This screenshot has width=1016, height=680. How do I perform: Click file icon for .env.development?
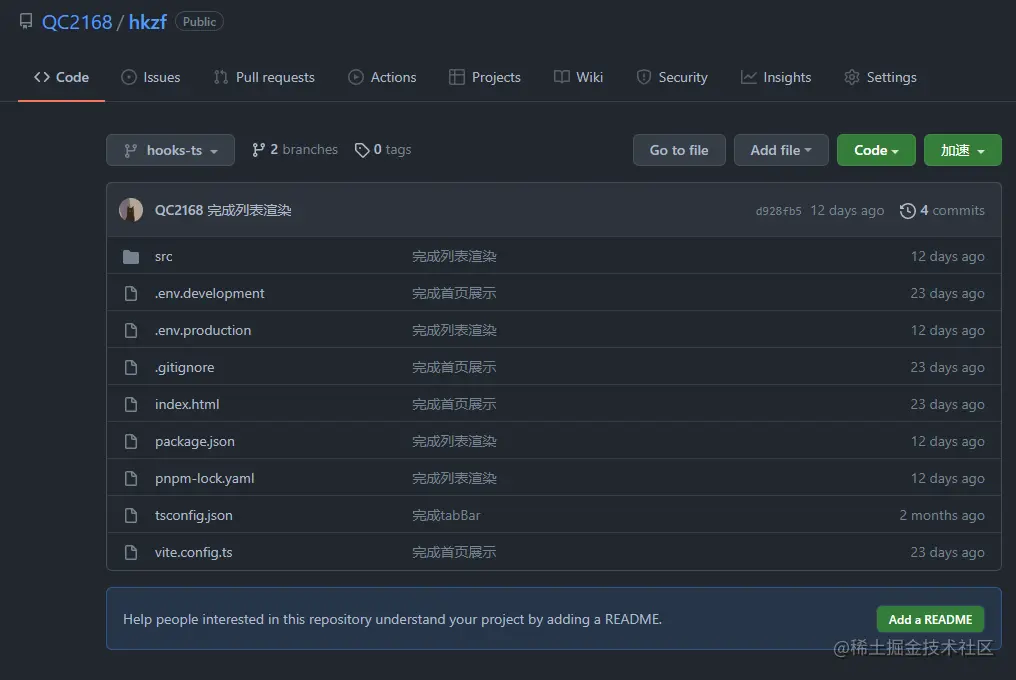tap(131, 294)
